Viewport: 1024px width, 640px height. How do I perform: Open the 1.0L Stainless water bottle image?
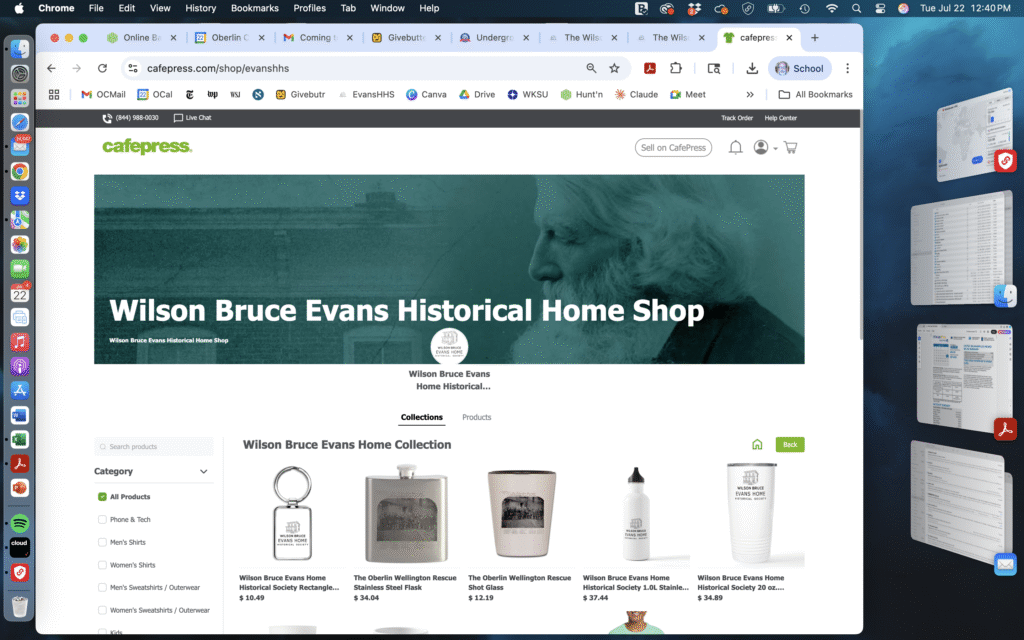(x=635, y=515)
